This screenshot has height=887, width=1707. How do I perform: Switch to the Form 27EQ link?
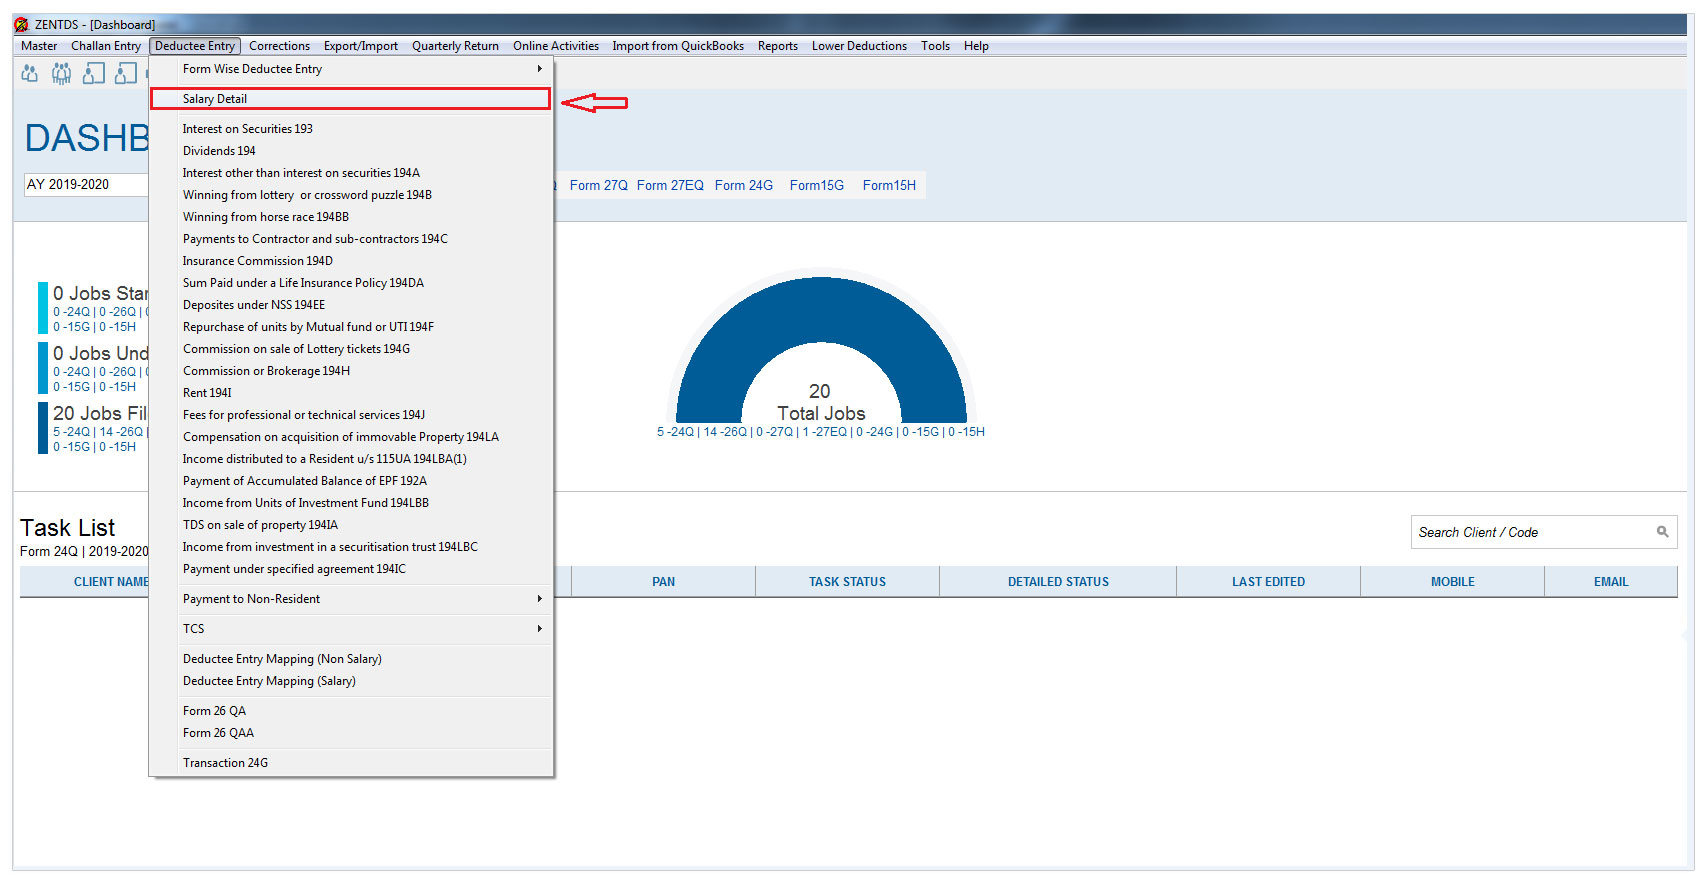(x=670, y=185)
